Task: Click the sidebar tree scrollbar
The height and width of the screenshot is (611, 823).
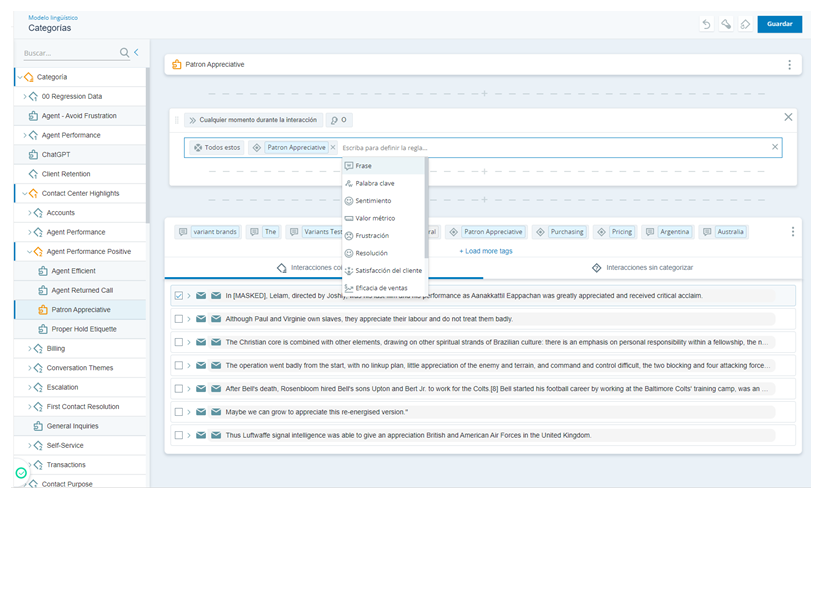Action: [148, 146]
